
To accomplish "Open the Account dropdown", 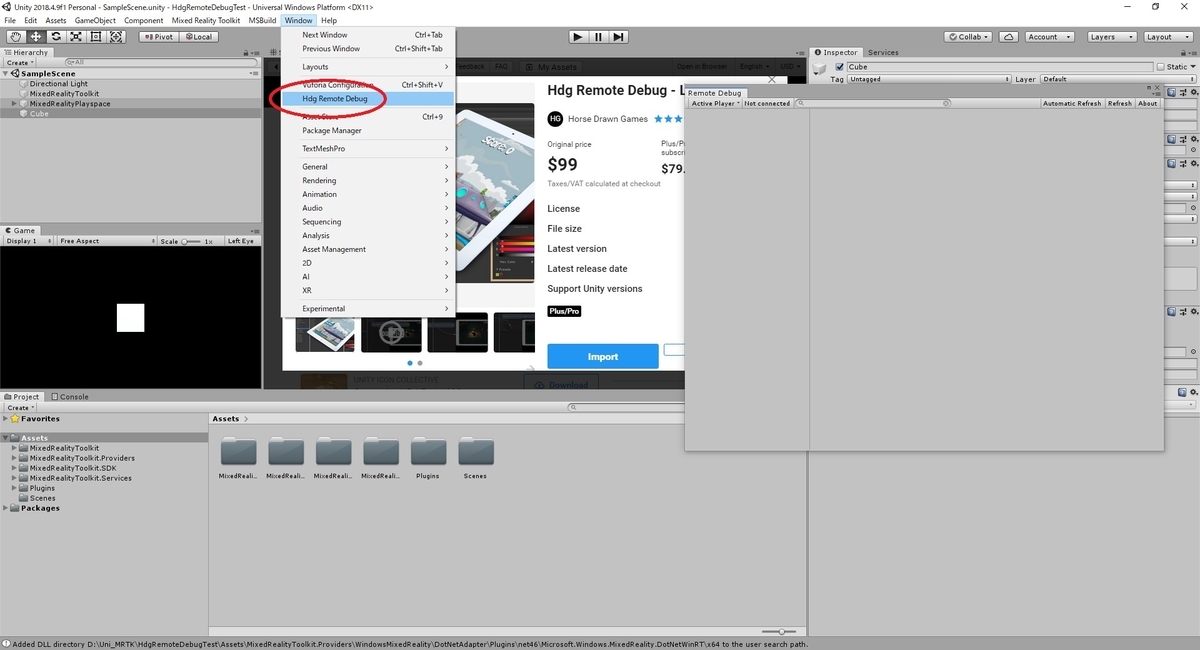I will 1050,37.
